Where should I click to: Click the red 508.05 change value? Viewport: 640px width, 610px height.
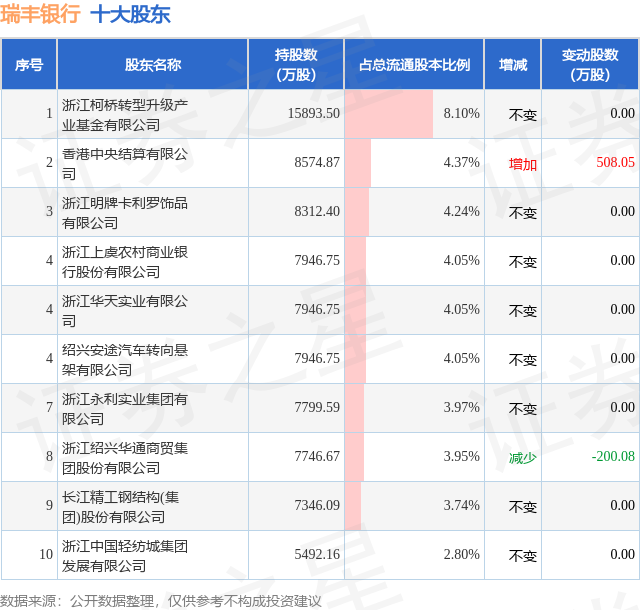[x=615, y=162]
